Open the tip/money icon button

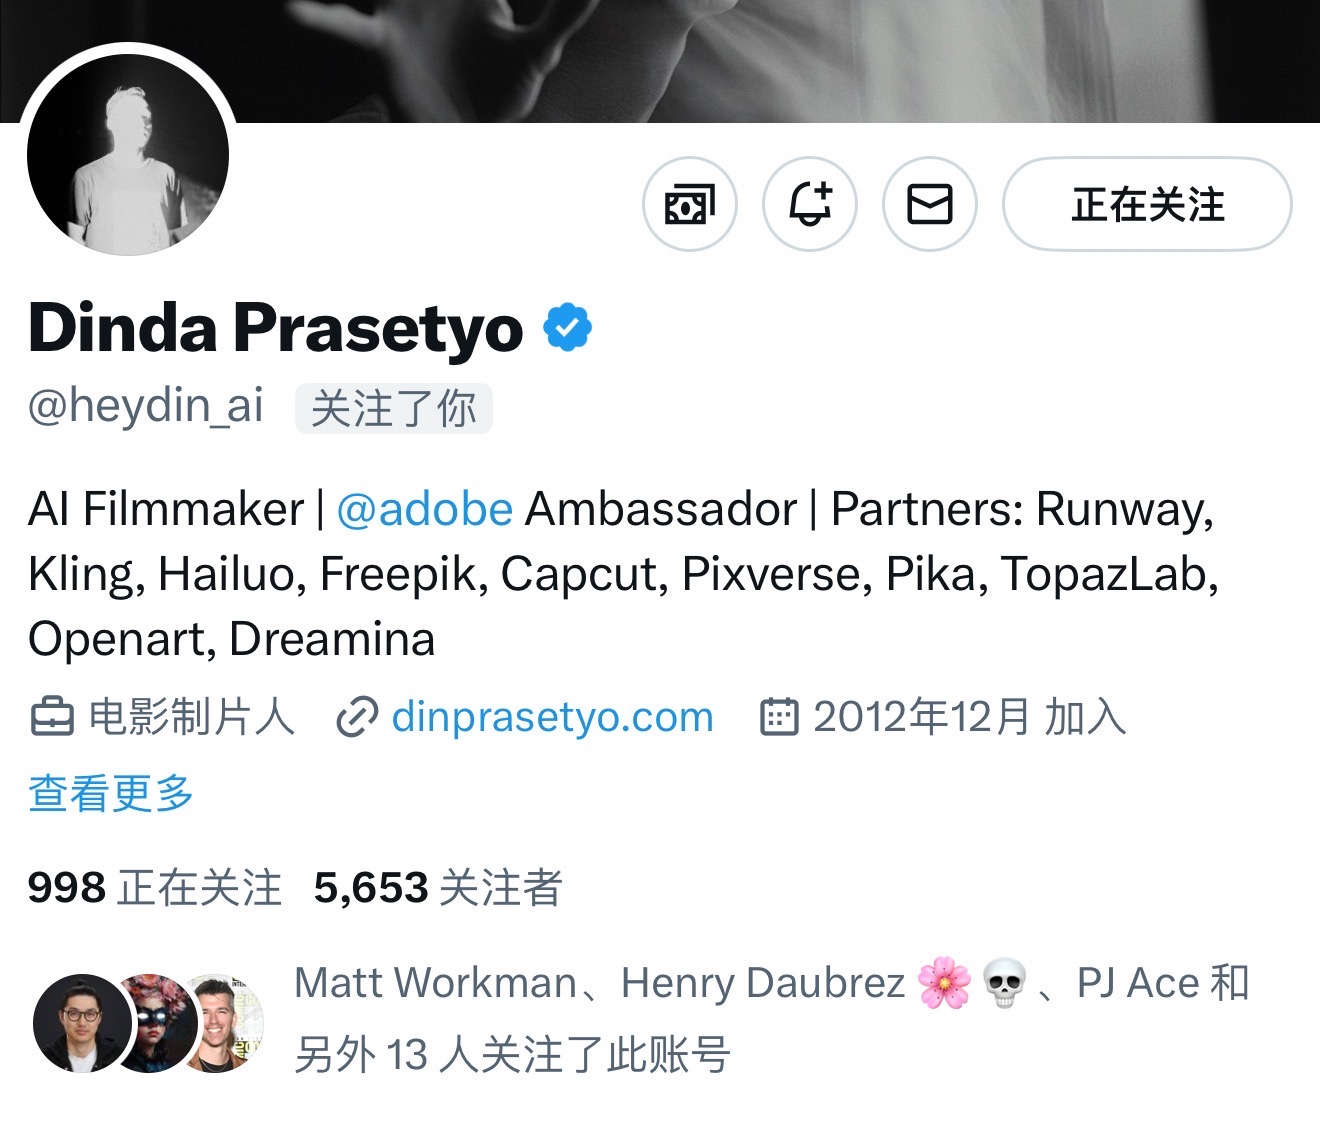click(689, 205)
